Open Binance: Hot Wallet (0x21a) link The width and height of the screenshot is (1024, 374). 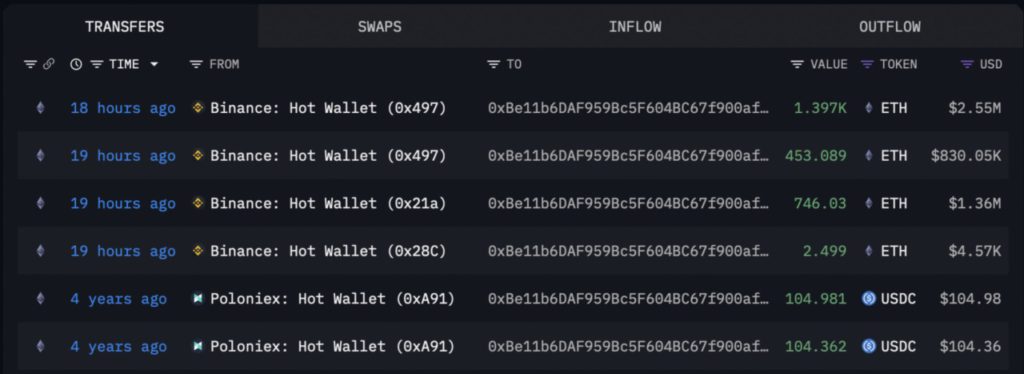(x=328, y=204)
